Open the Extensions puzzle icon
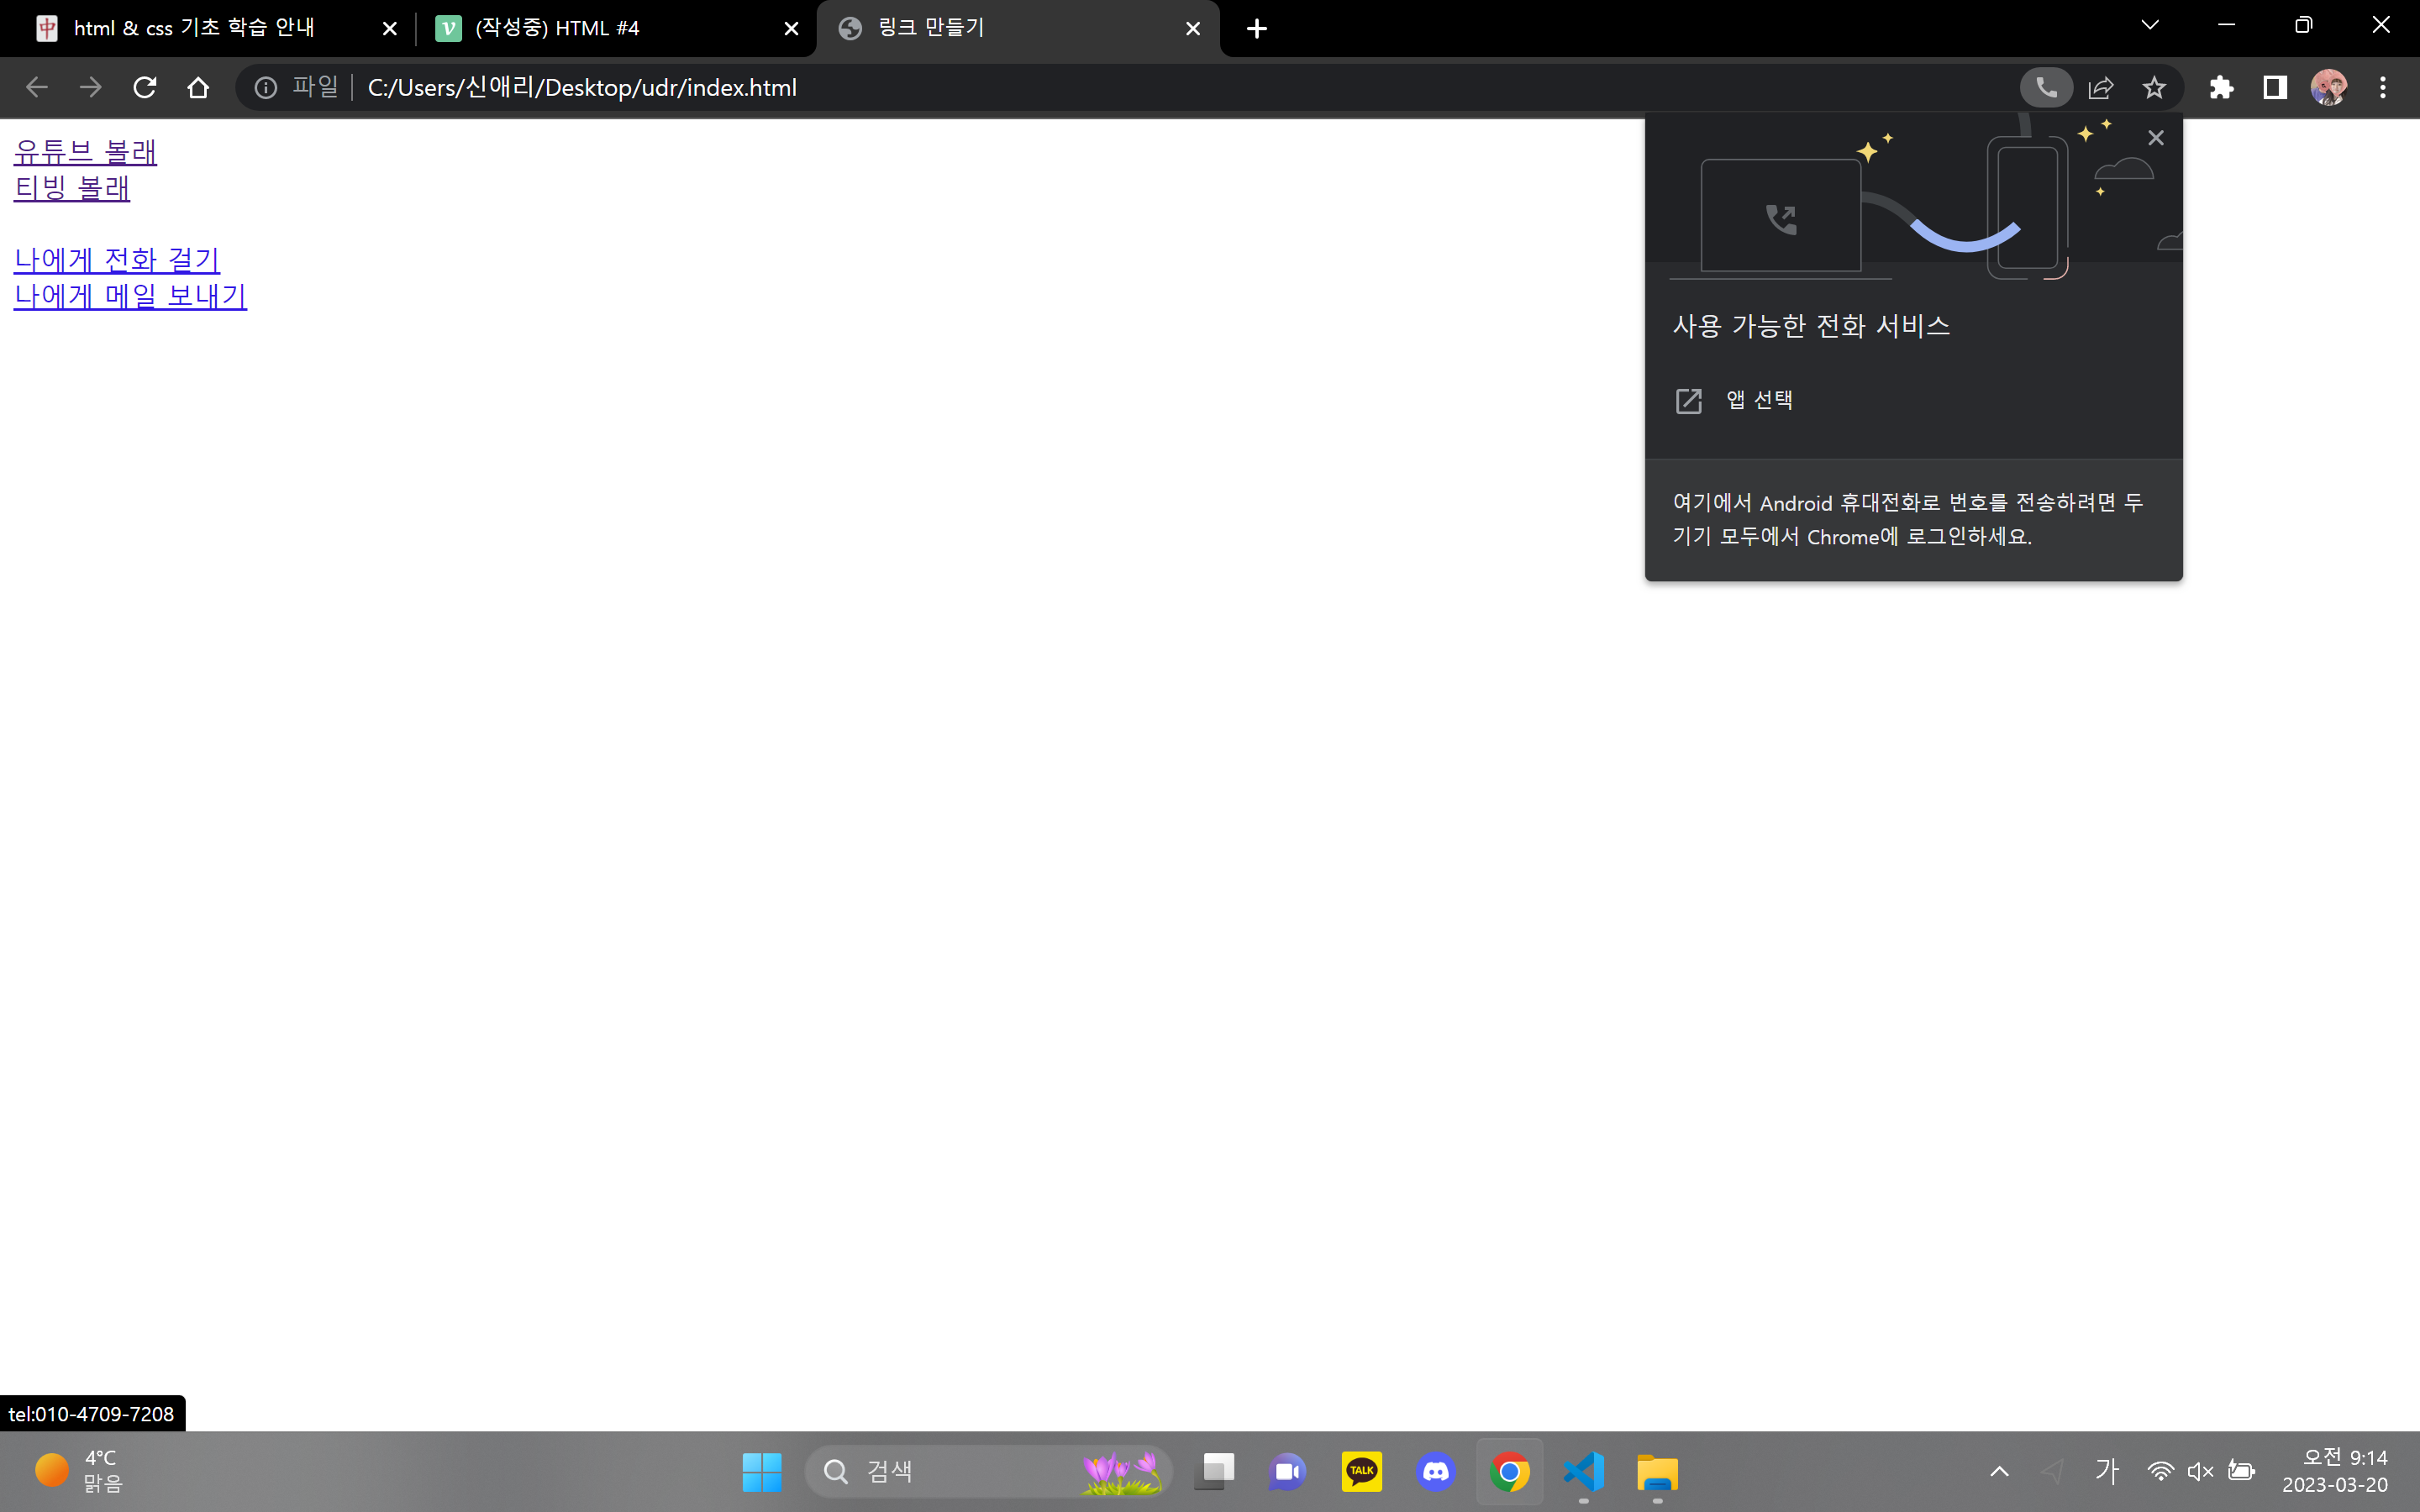 coord(2221,87)
